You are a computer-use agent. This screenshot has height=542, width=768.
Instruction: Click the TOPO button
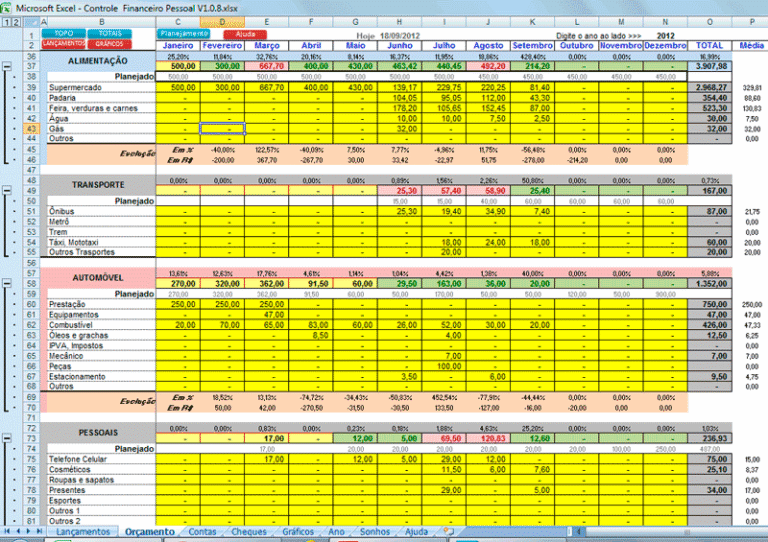[x=64, y=33]
